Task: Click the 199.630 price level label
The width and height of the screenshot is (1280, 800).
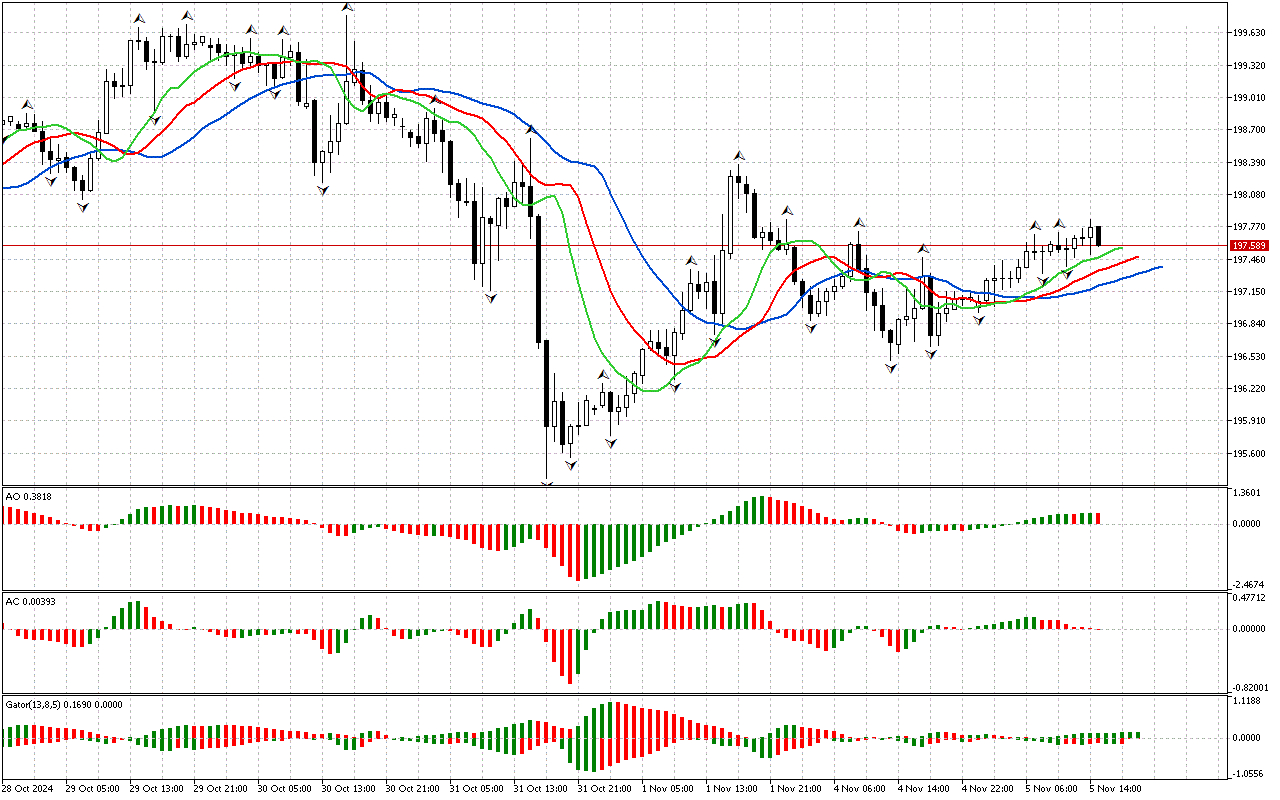Action: click(x=1251, y=33)
